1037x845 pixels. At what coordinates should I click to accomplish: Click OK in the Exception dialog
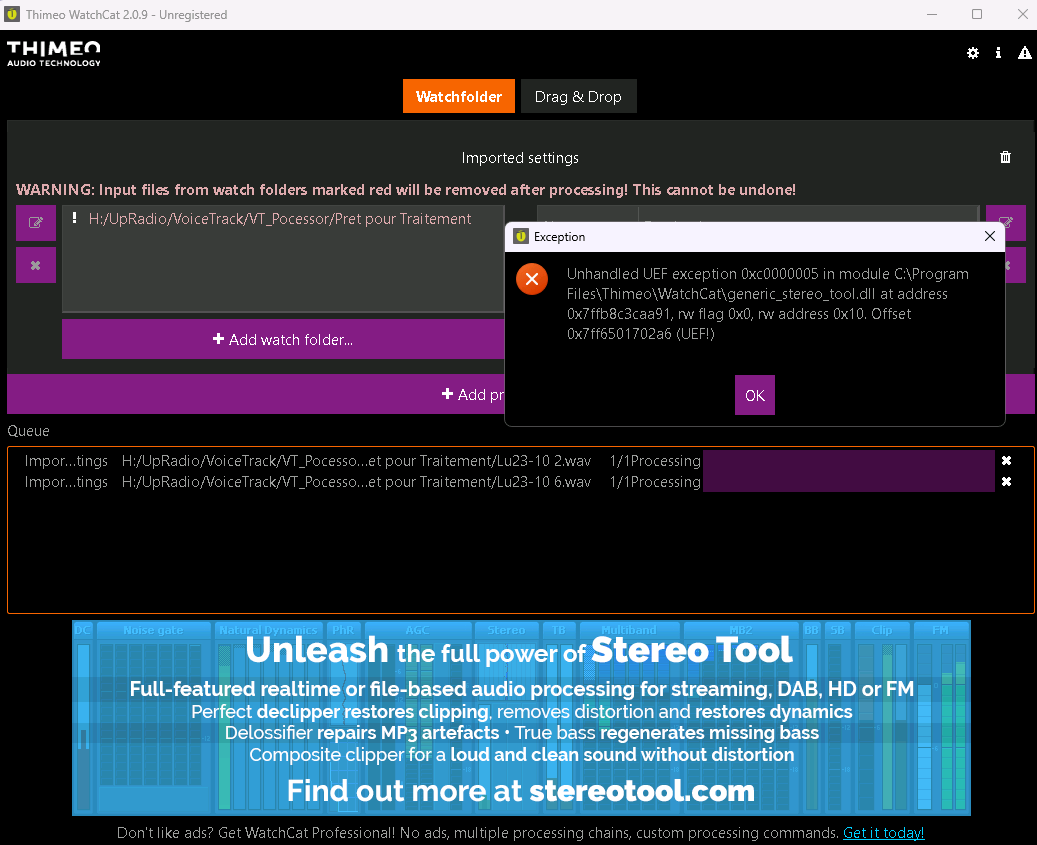755,395
